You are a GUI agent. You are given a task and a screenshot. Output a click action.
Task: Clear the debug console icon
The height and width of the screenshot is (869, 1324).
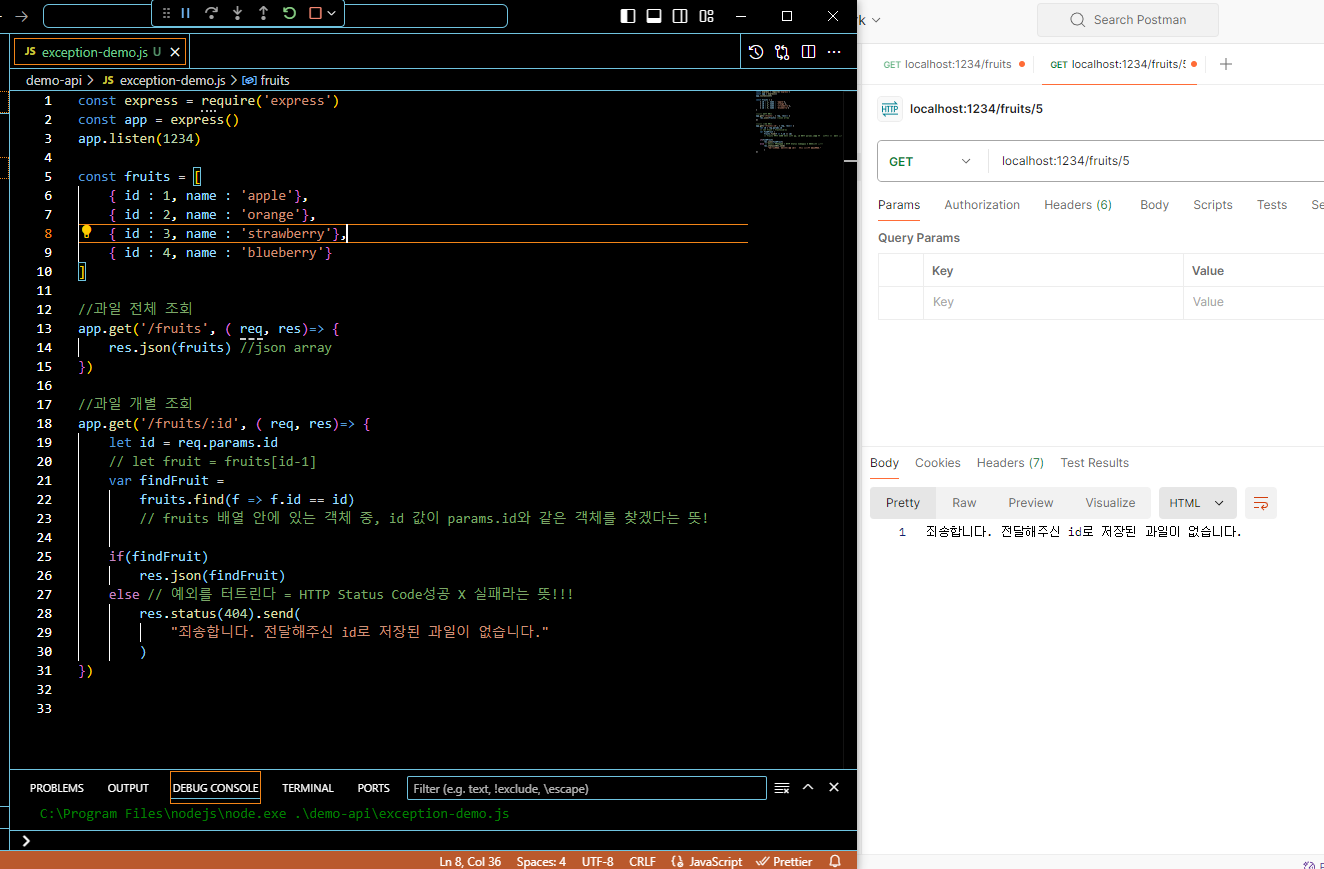pos(782,788)
